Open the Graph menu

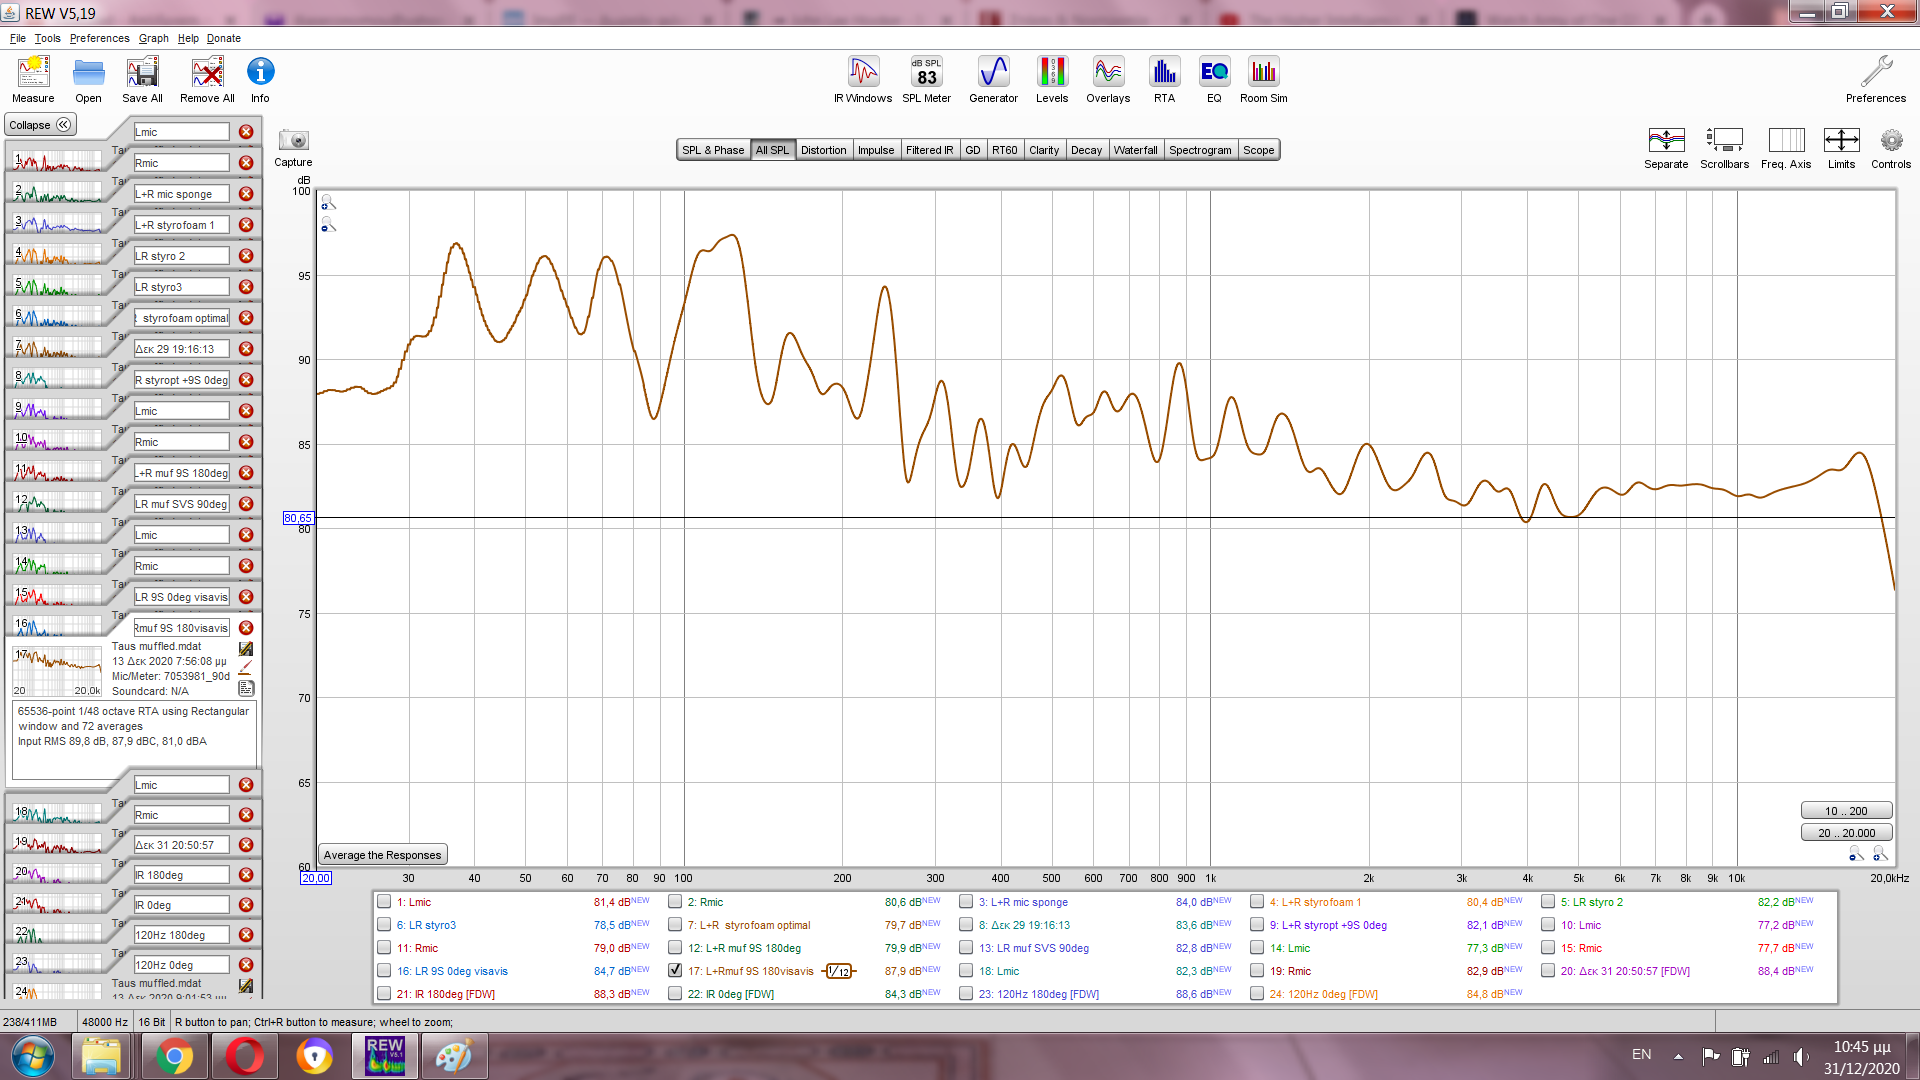pyautogui.click(x=153, y=38)
